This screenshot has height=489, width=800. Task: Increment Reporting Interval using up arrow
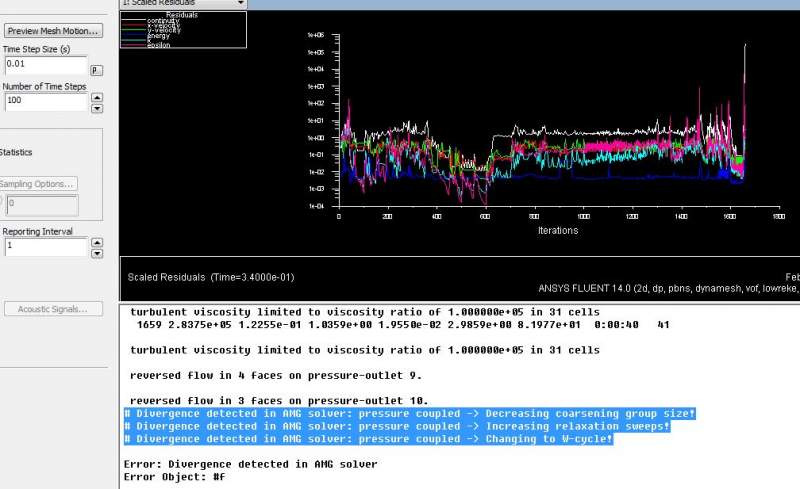[x=97, y=241]
